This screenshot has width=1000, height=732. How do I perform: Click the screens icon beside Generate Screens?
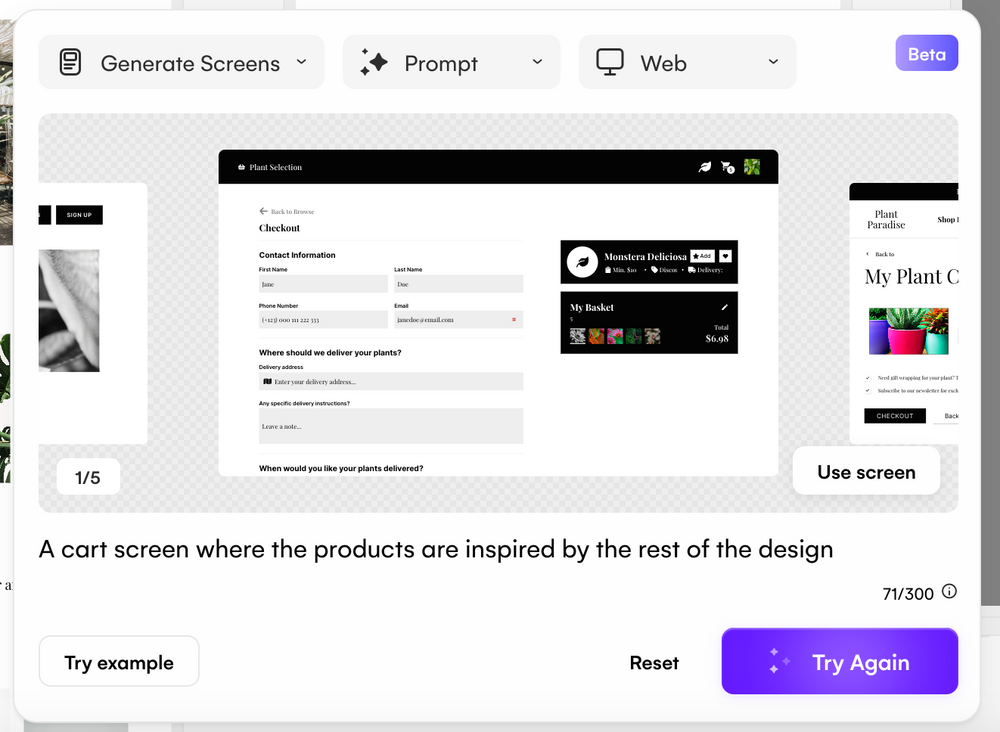(70, 62)
